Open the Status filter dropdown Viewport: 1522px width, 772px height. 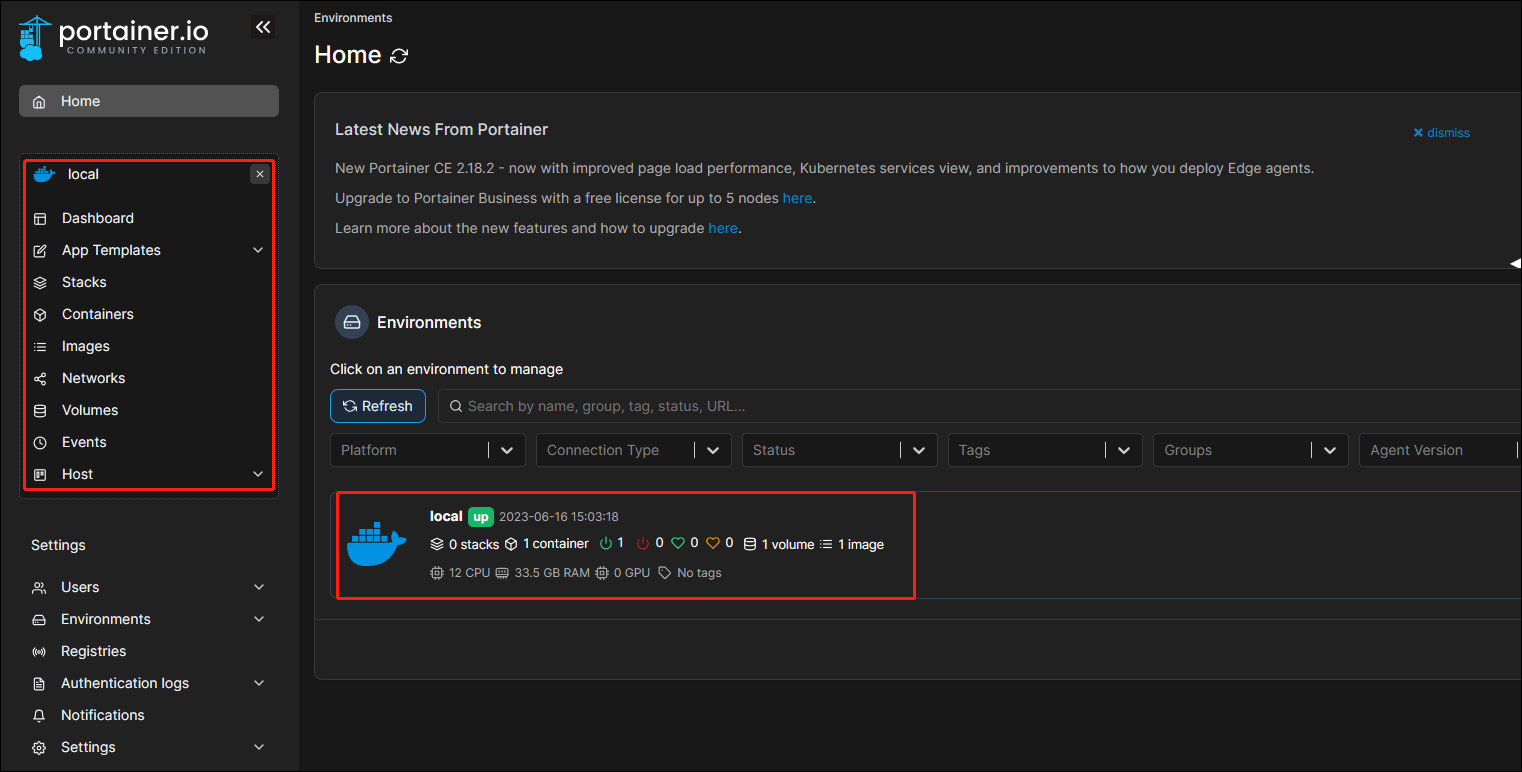840,450
